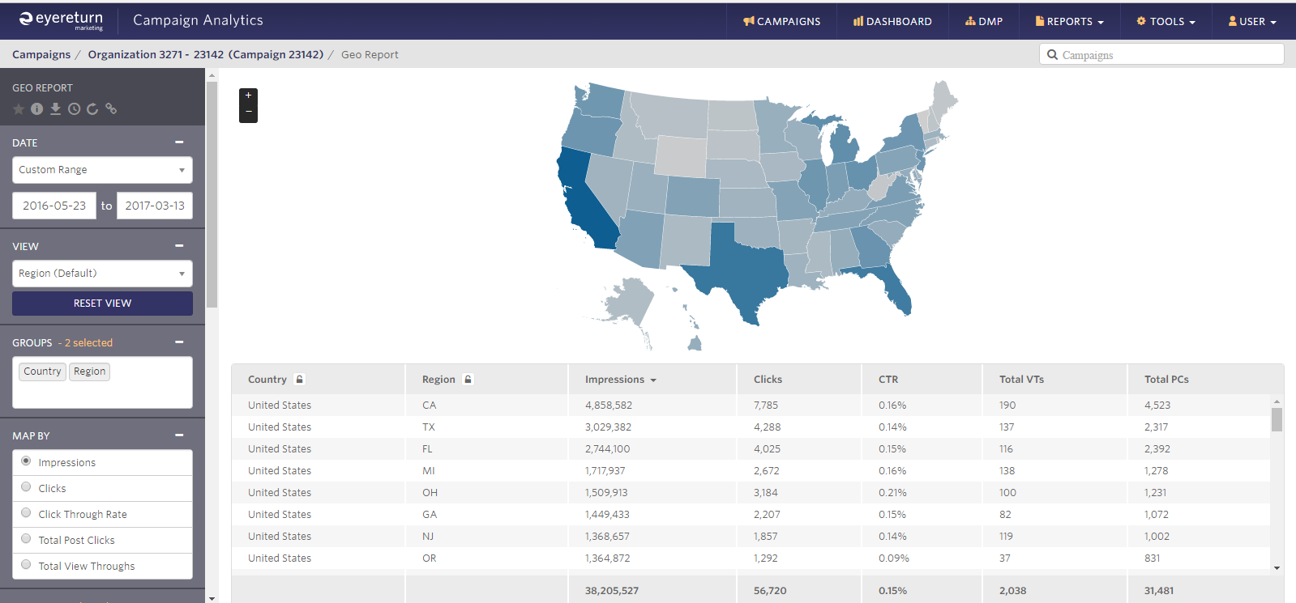Open the Custom Range date dropdown

102,170
